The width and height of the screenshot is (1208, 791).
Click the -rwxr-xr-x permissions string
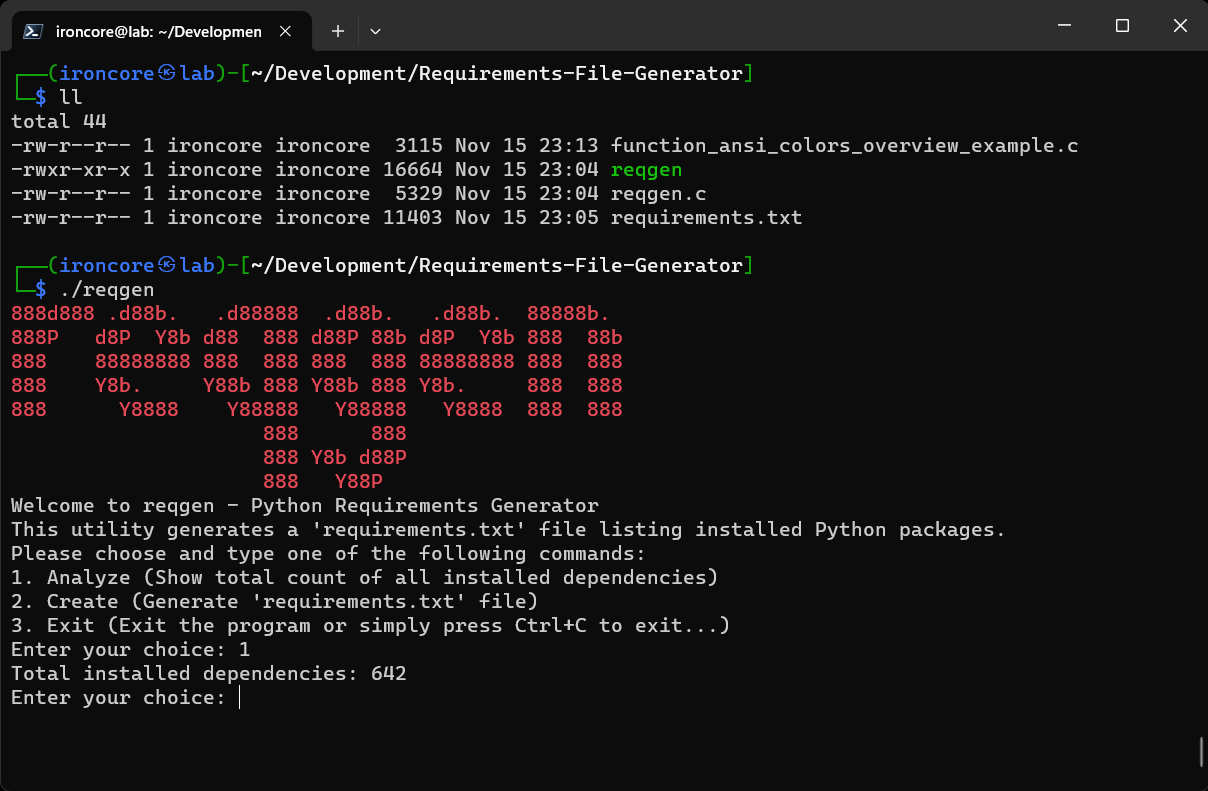pyautogui.click(x=71, y=170)
